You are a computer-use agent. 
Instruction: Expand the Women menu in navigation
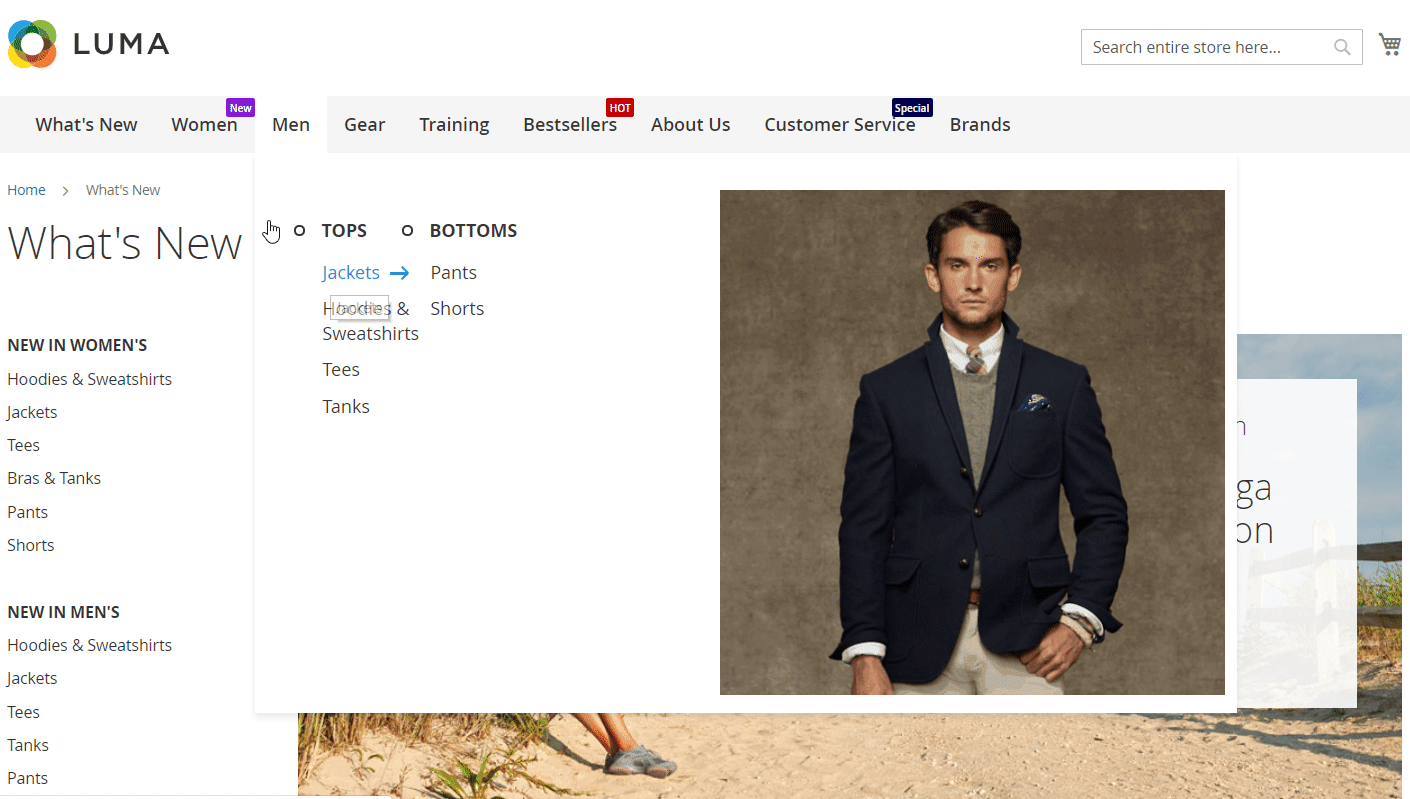[204, 125]
